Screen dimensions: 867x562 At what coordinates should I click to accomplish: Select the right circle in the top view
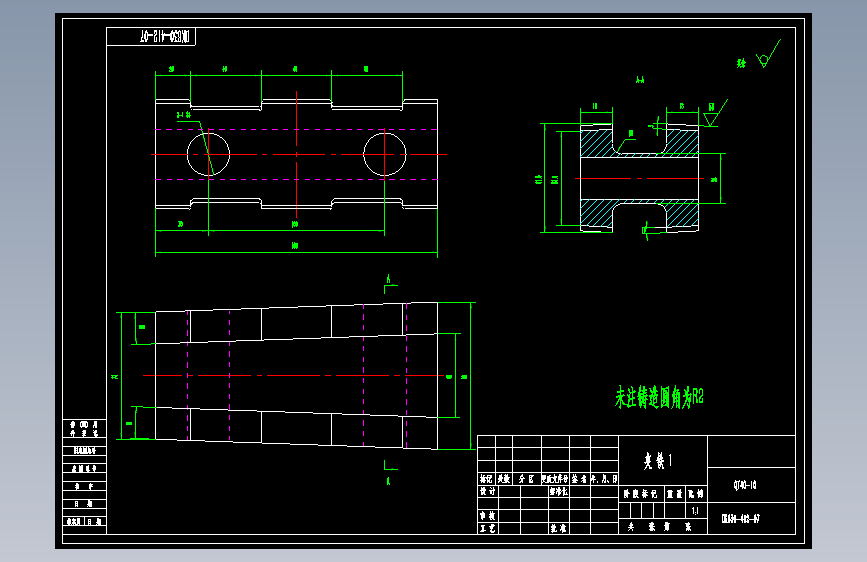(x=385, y=154)
